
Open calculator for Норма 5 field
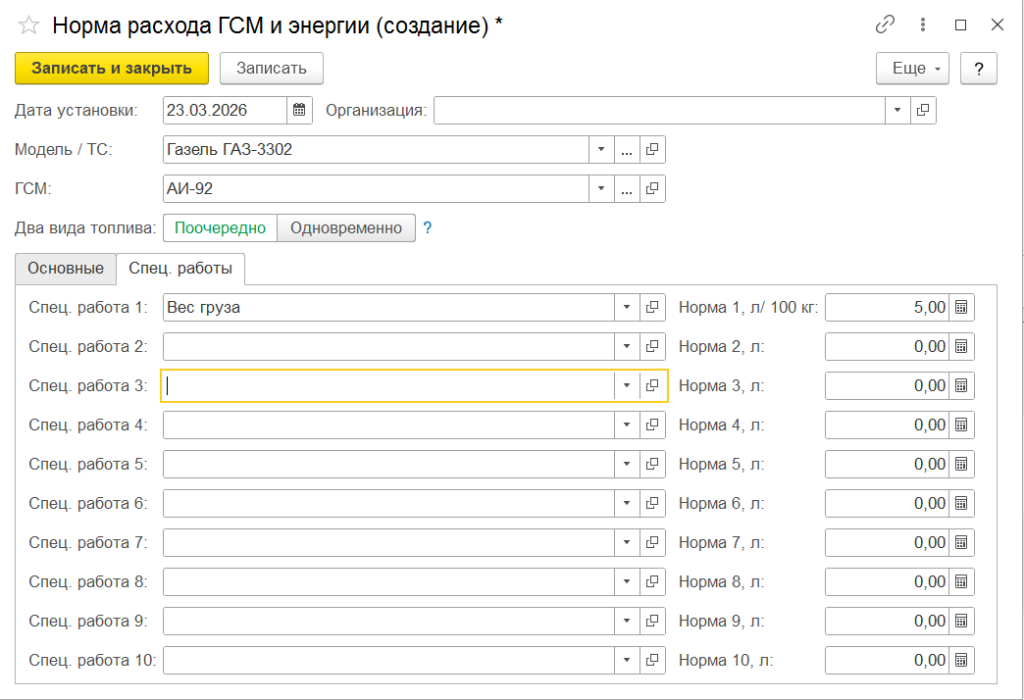[x=961, y=464]
